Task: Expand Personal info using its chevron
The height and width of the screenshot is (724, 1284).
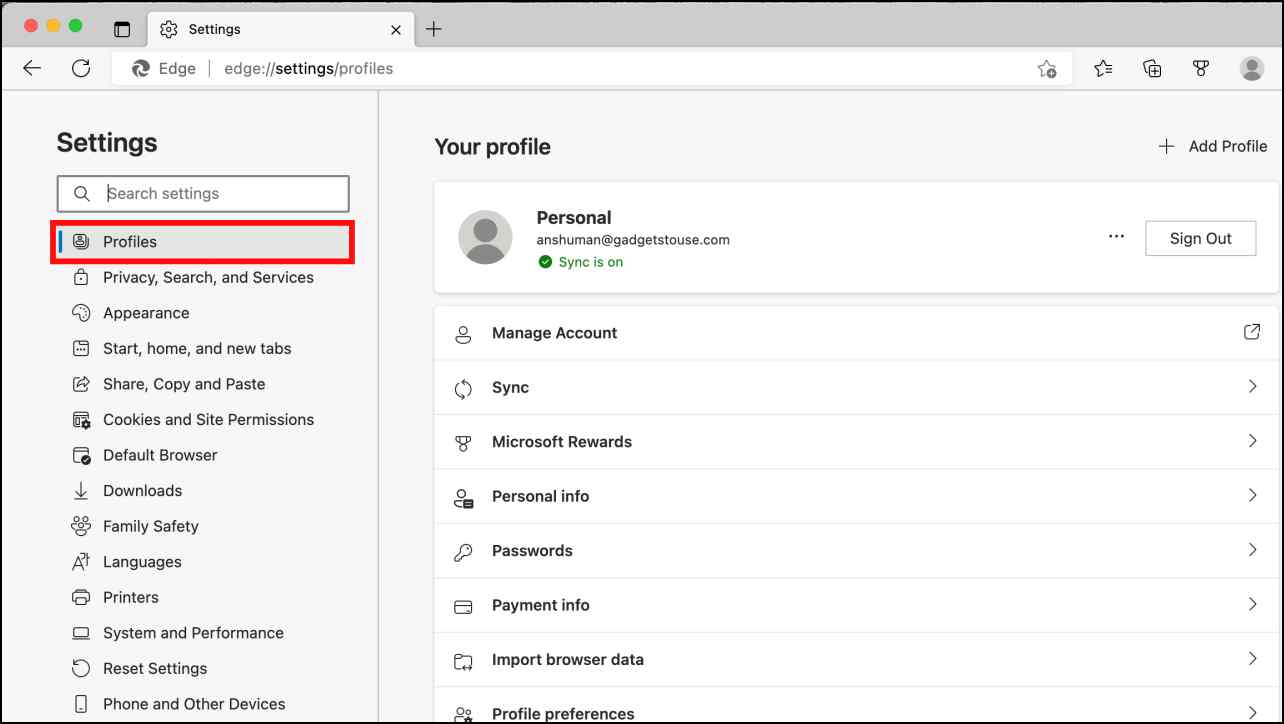Action: [1252, 495]
